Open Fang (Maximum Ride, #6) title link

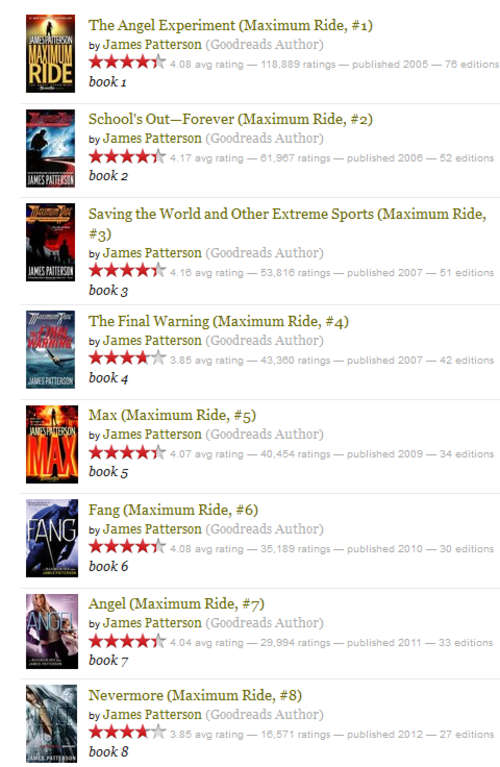(x=173, y=510)
